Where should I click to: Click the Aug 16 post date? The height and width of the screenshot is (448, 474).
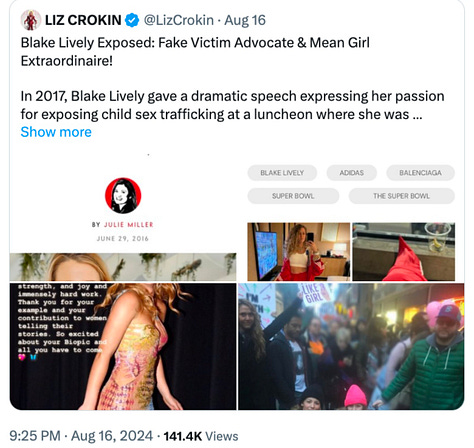[245, 20]
